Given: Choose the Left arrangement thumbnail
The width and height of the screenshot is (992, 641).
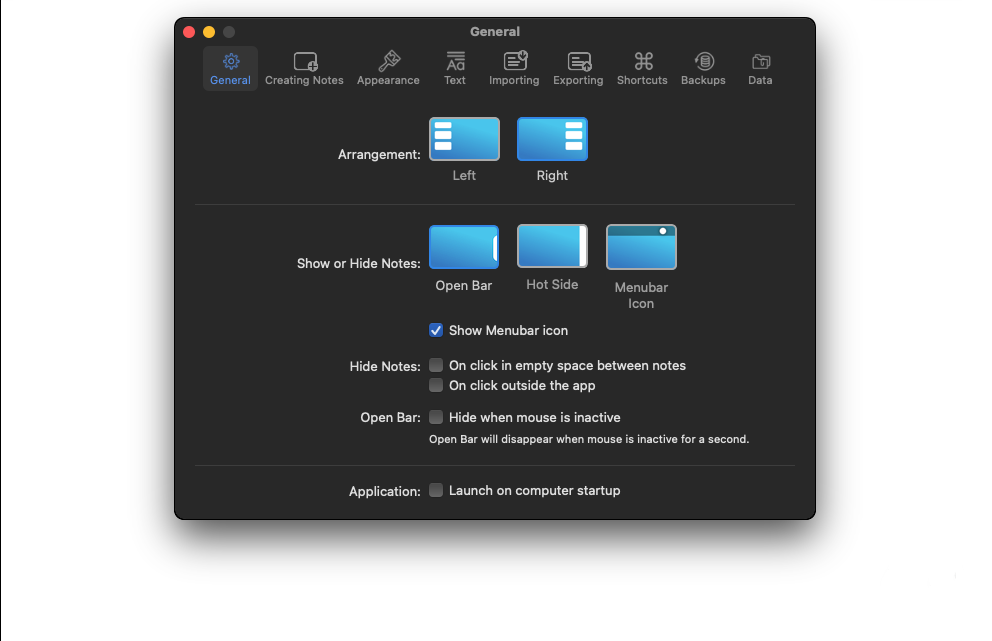Looking at the screenshot, I should (x=464, y=139).
